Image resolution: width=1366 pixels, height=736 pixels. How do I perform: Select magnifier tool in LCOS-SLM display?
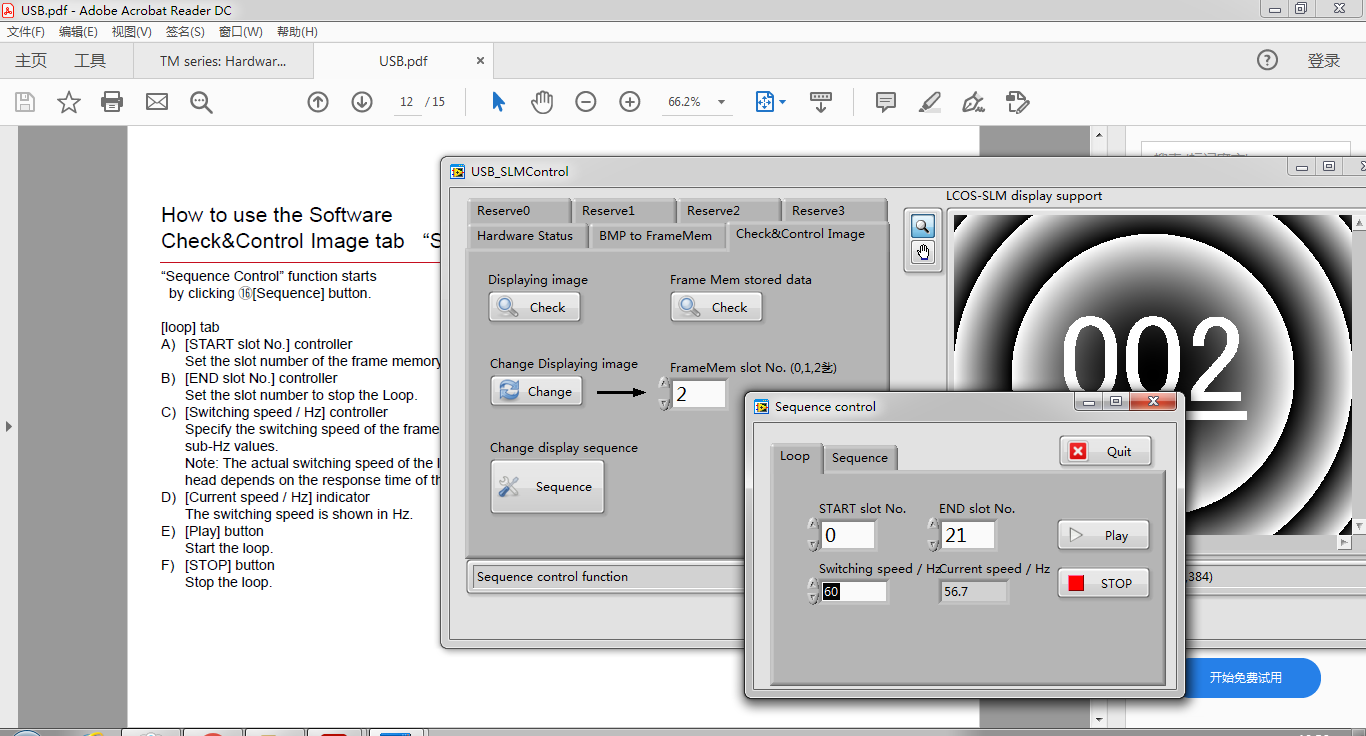(922, 226)
